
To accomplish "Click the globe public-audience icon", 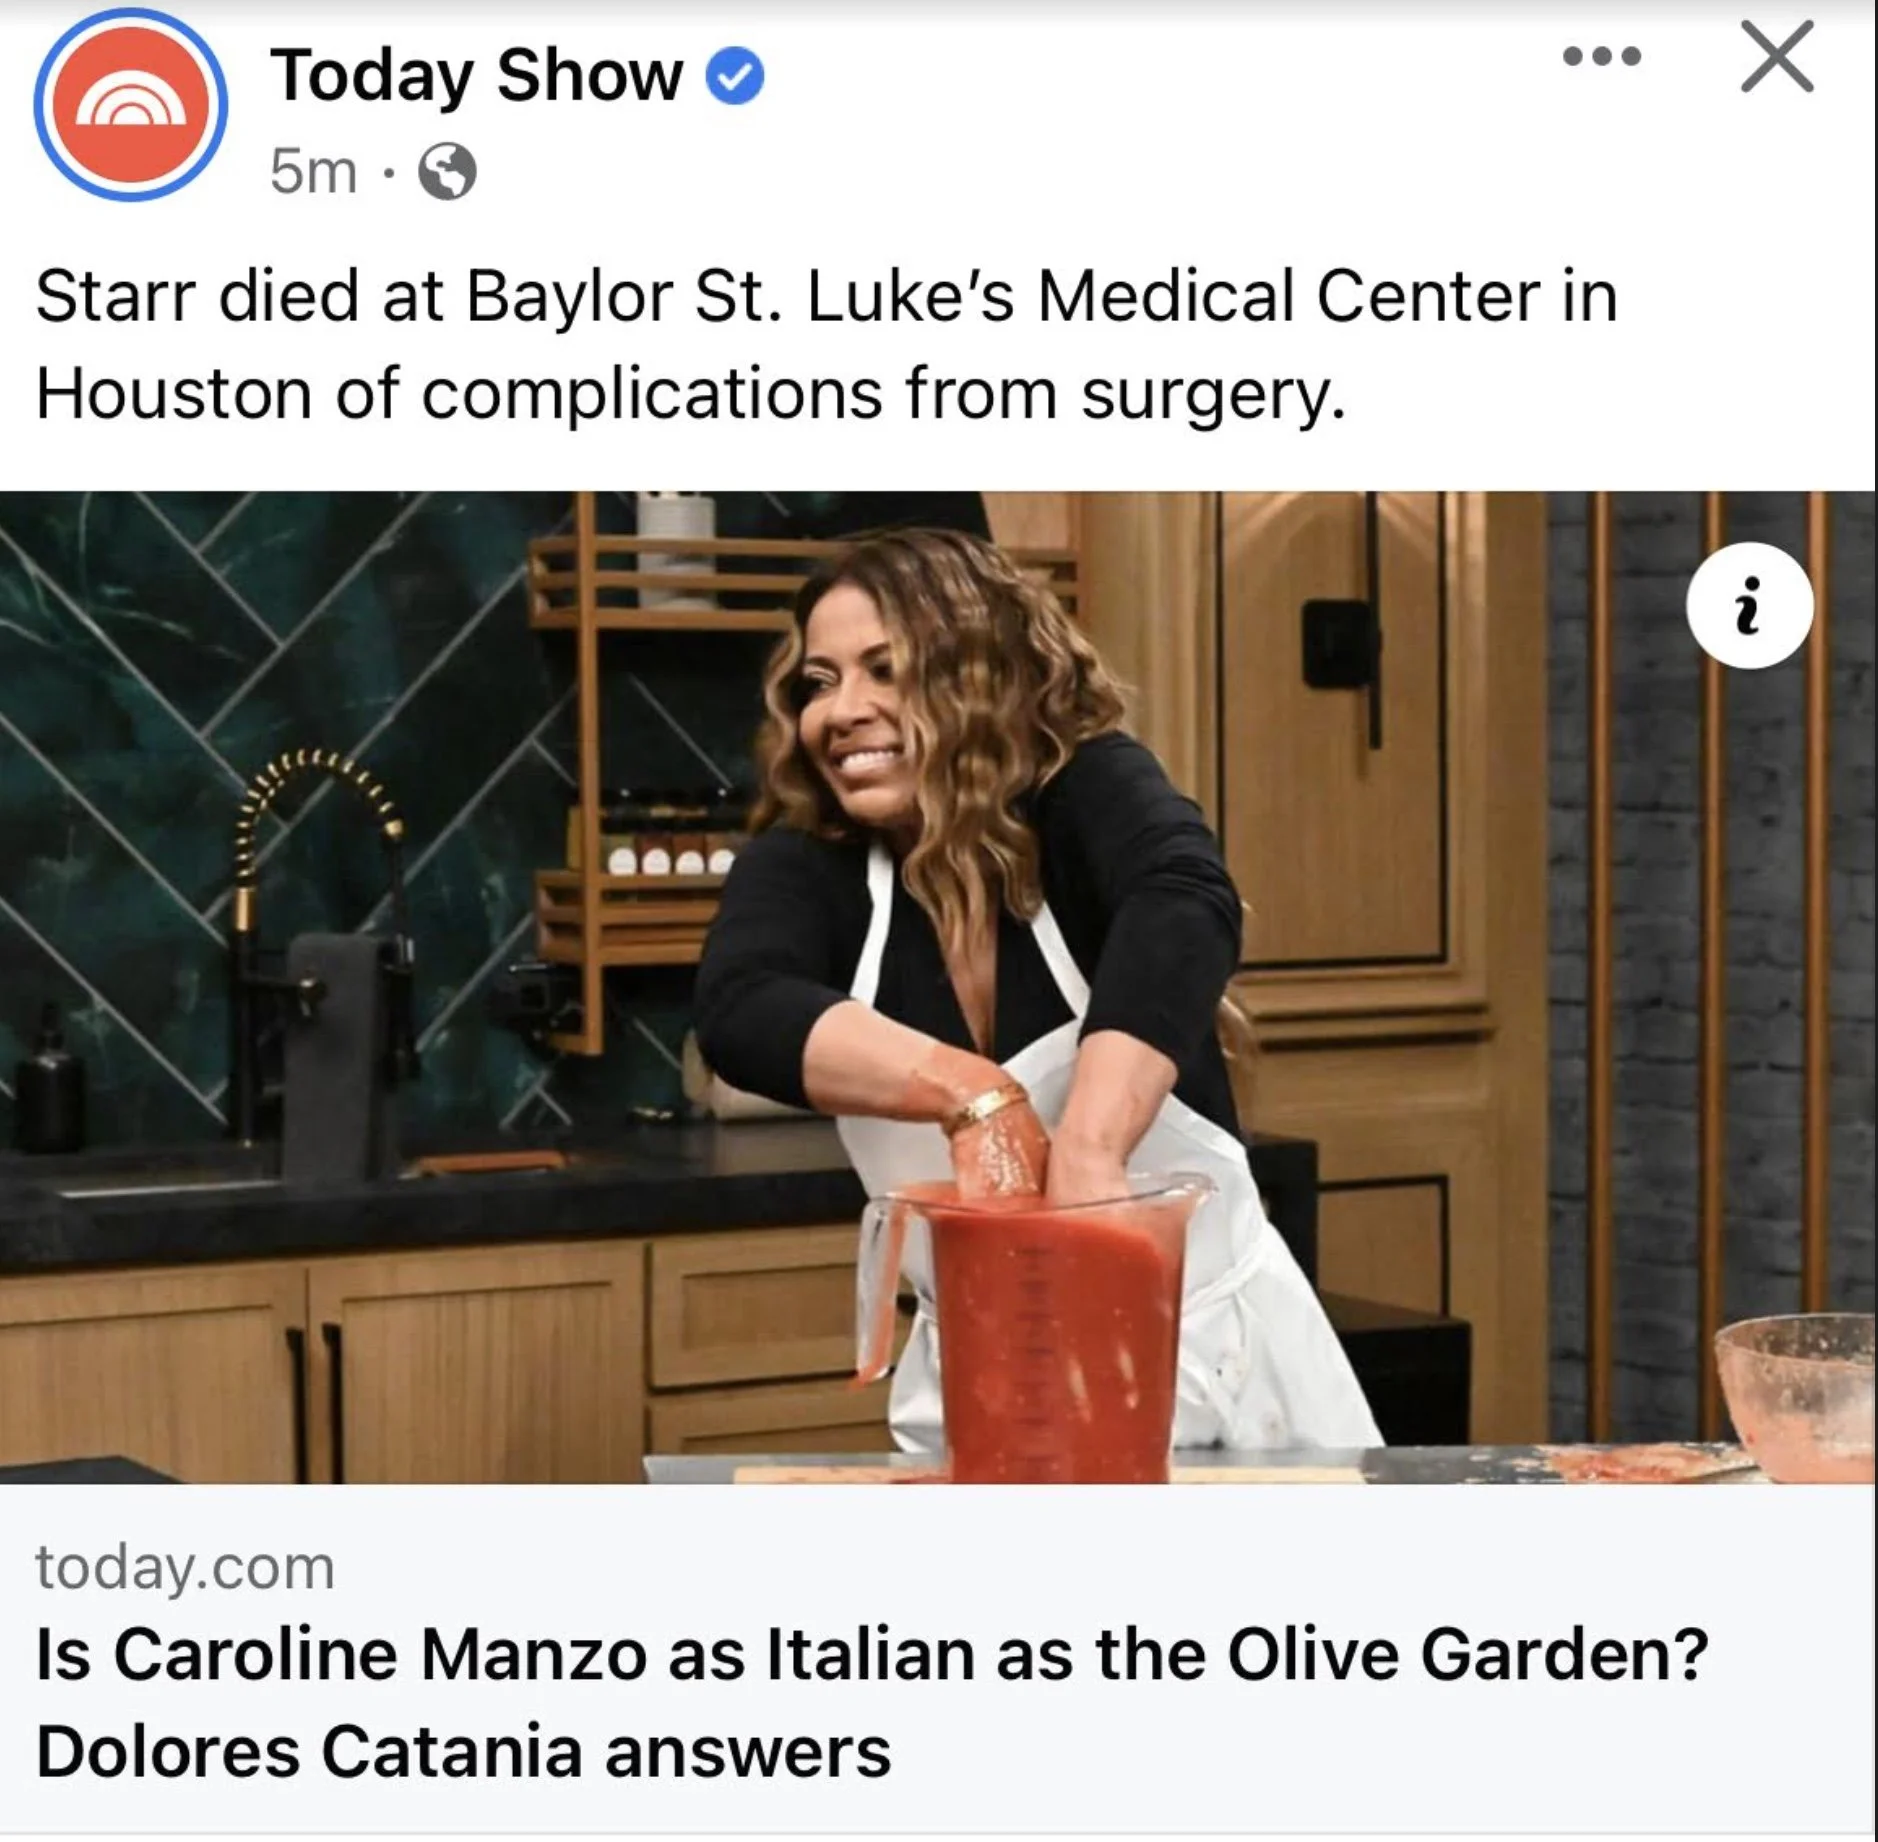I will [446, 172].
